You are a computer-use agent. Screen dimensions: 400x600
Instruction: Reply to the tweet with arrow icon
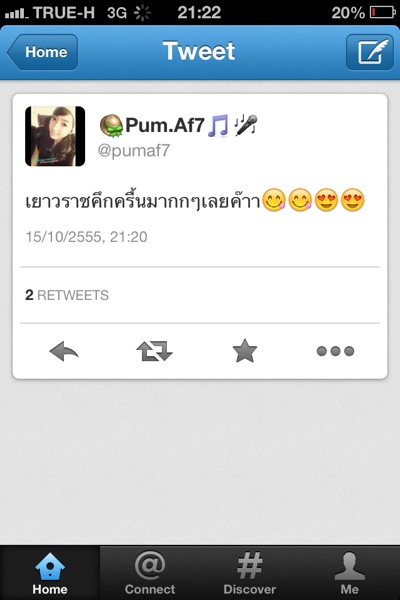(64, 351)
